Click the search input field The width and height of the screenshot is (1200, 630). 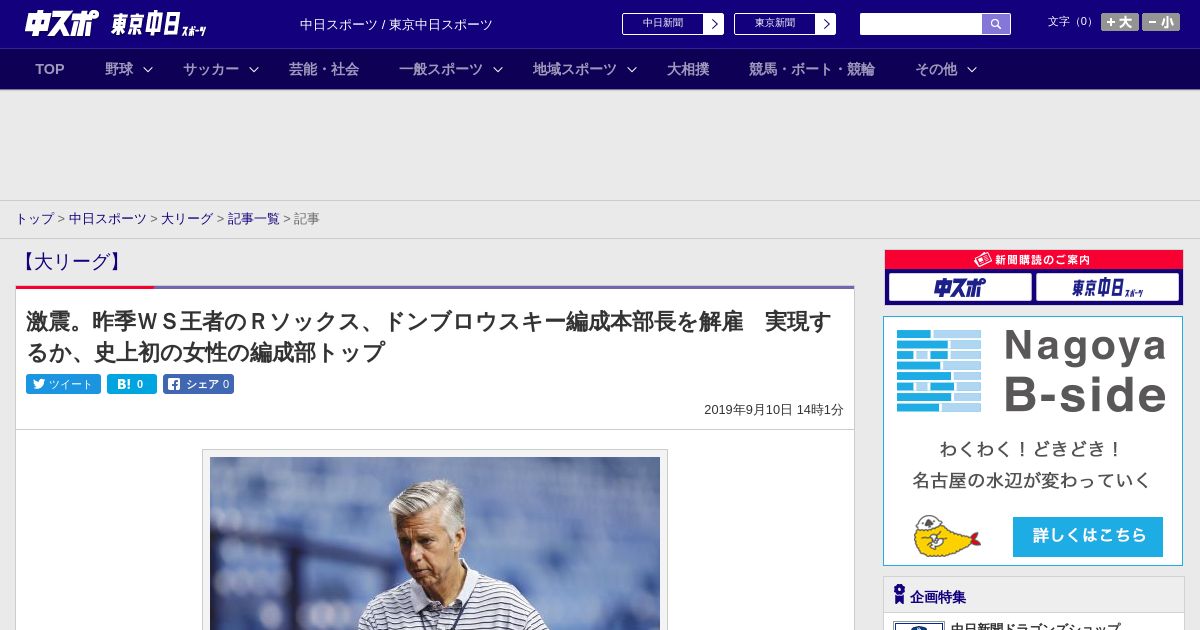coord(921,24)
